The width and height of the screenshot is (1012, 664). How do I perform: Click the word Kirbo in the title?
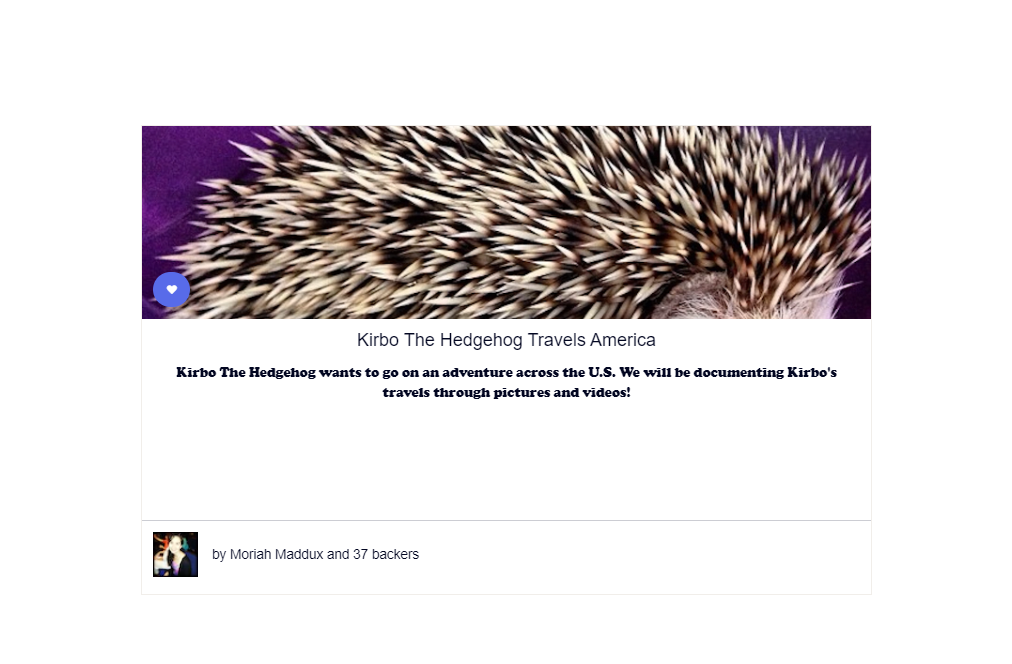coord(378,340)
